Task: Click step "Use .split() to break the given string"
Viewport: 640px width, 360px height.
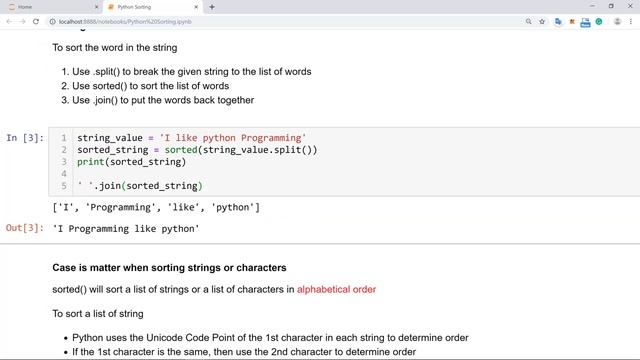Action: click(x=192, y=72)
